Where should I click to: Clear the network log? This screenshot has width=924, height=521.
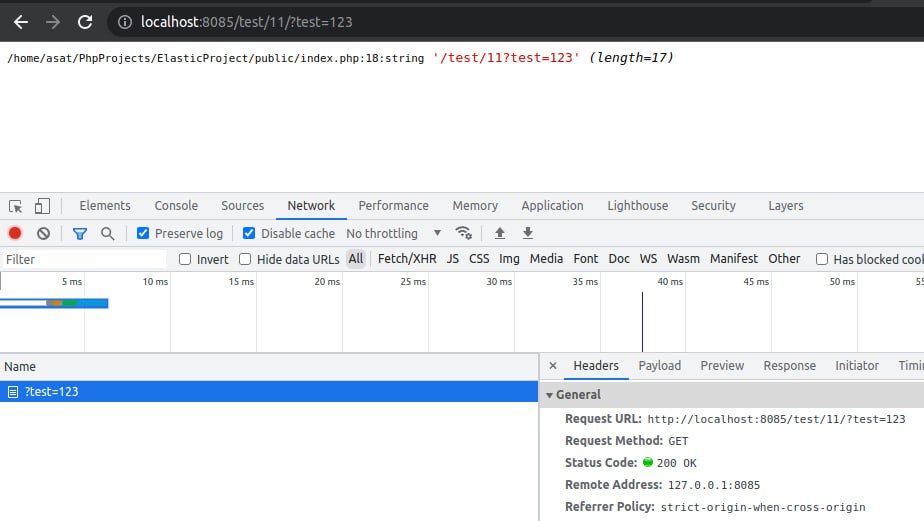(x=43, y=233)
